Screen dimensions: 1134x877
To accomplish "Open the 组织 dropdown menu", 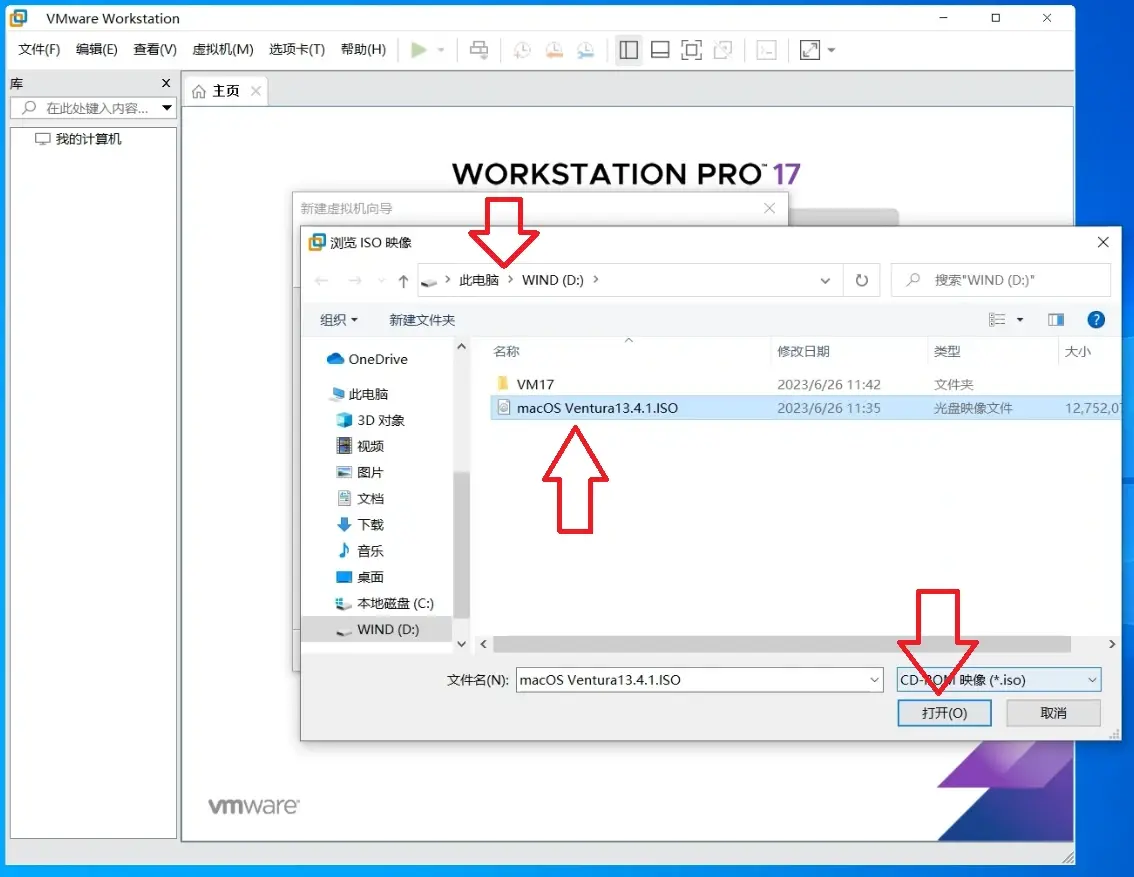I will pyautogui.click(x=338, y=320).
